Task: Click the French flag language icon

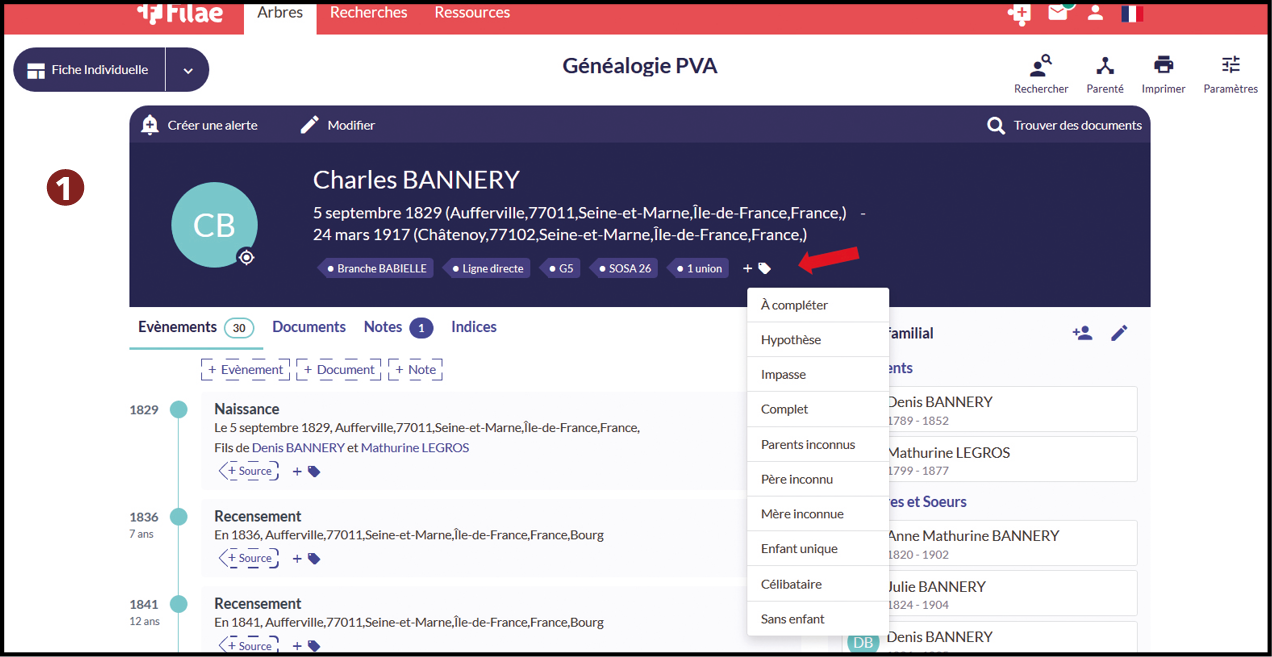Action: click(1132, 14)
